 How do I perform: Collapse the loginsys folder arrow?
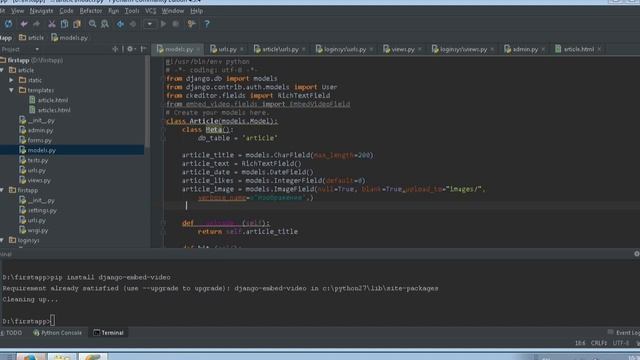[x=2, y=240]
